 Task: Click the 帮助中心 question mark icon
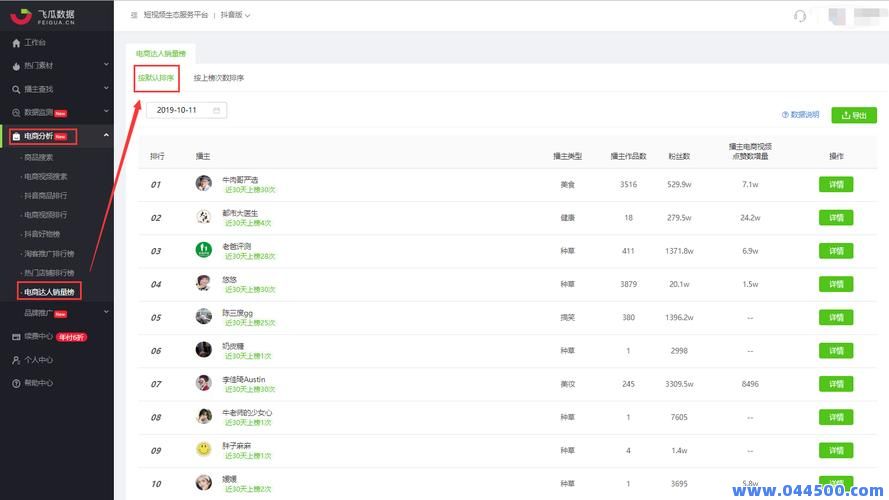pyautogui.click(x=16, y=383)
